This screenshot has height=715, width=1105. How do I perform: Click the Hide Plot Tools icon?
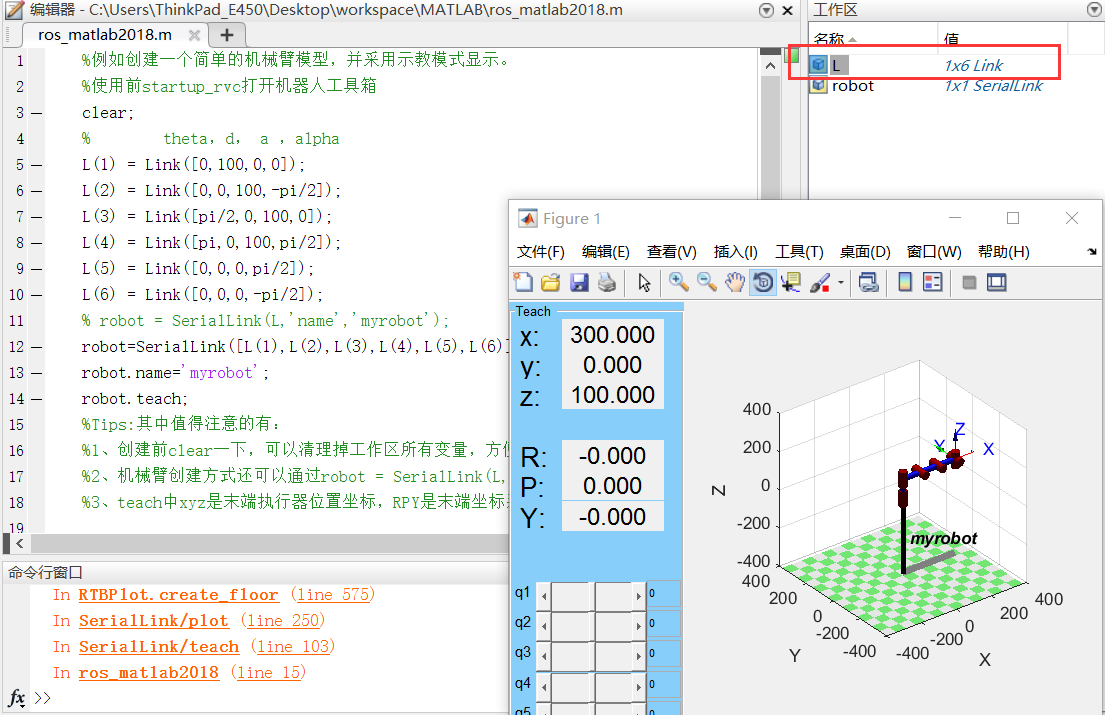coord(969,282)
